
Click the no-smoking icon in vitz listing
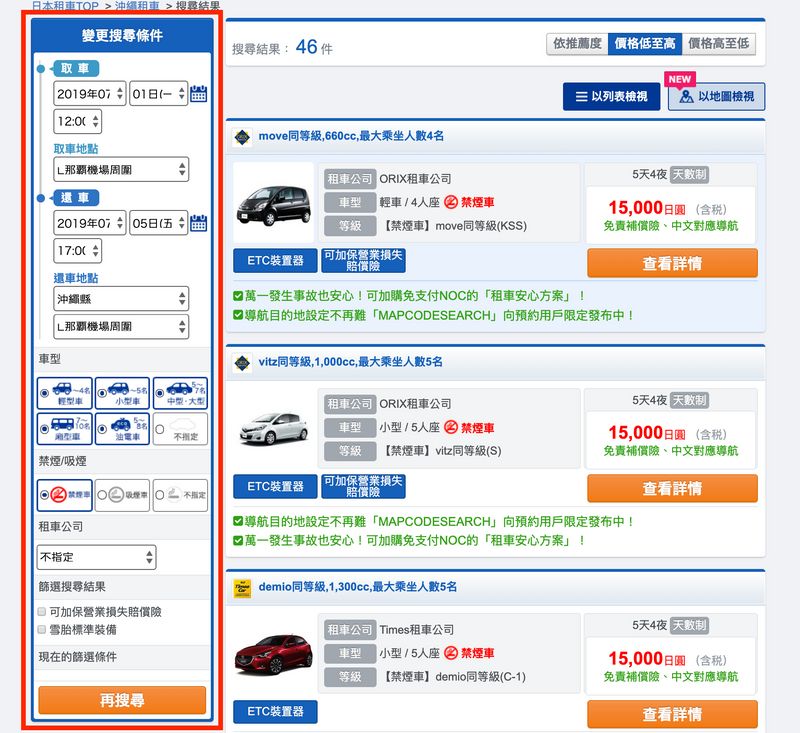point(451,427)
